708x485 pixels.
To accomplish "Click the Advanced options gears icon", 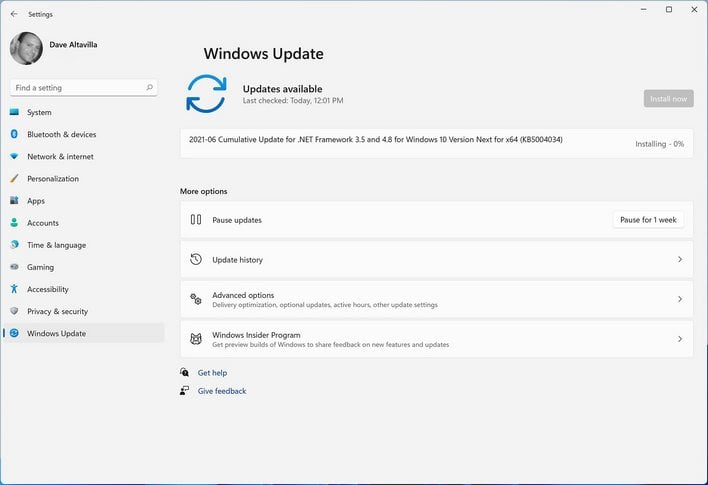I will point(196,299).
